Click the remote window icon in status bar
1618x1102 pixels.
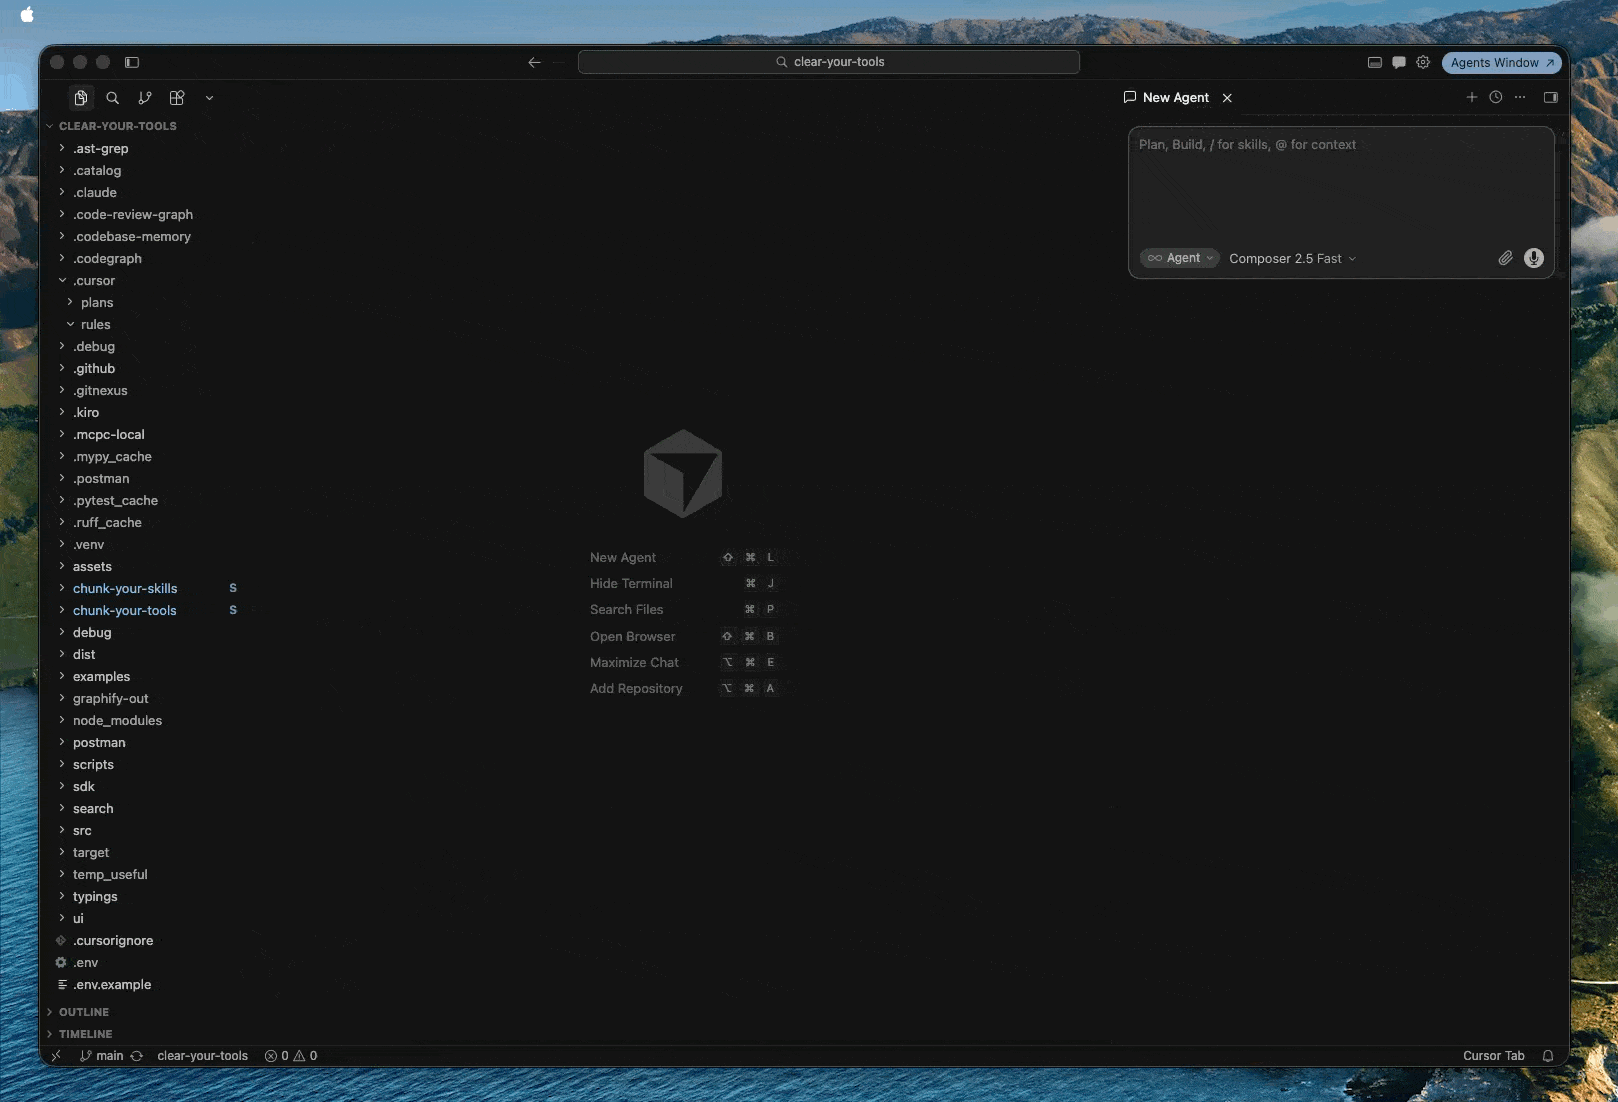pyautogui.click(x=56, y=1056)
